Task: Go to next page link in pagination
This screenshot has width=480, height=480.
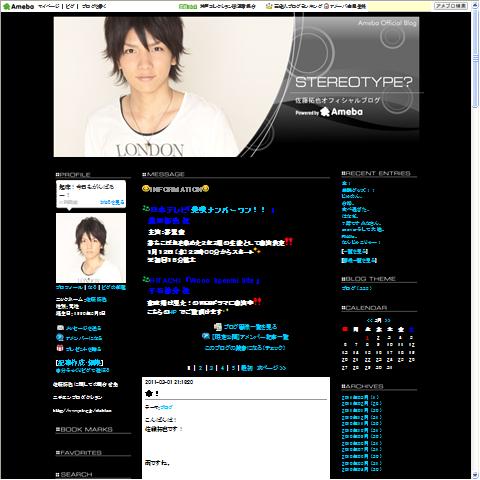Action: [271, 368]
